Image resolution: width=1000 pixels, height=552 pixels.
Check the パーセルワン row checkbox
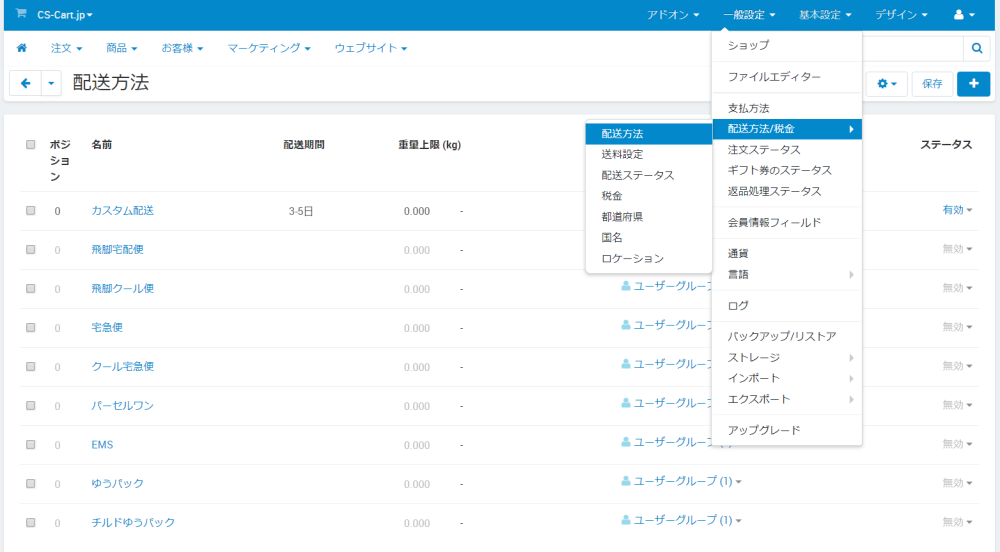(31, 405)
